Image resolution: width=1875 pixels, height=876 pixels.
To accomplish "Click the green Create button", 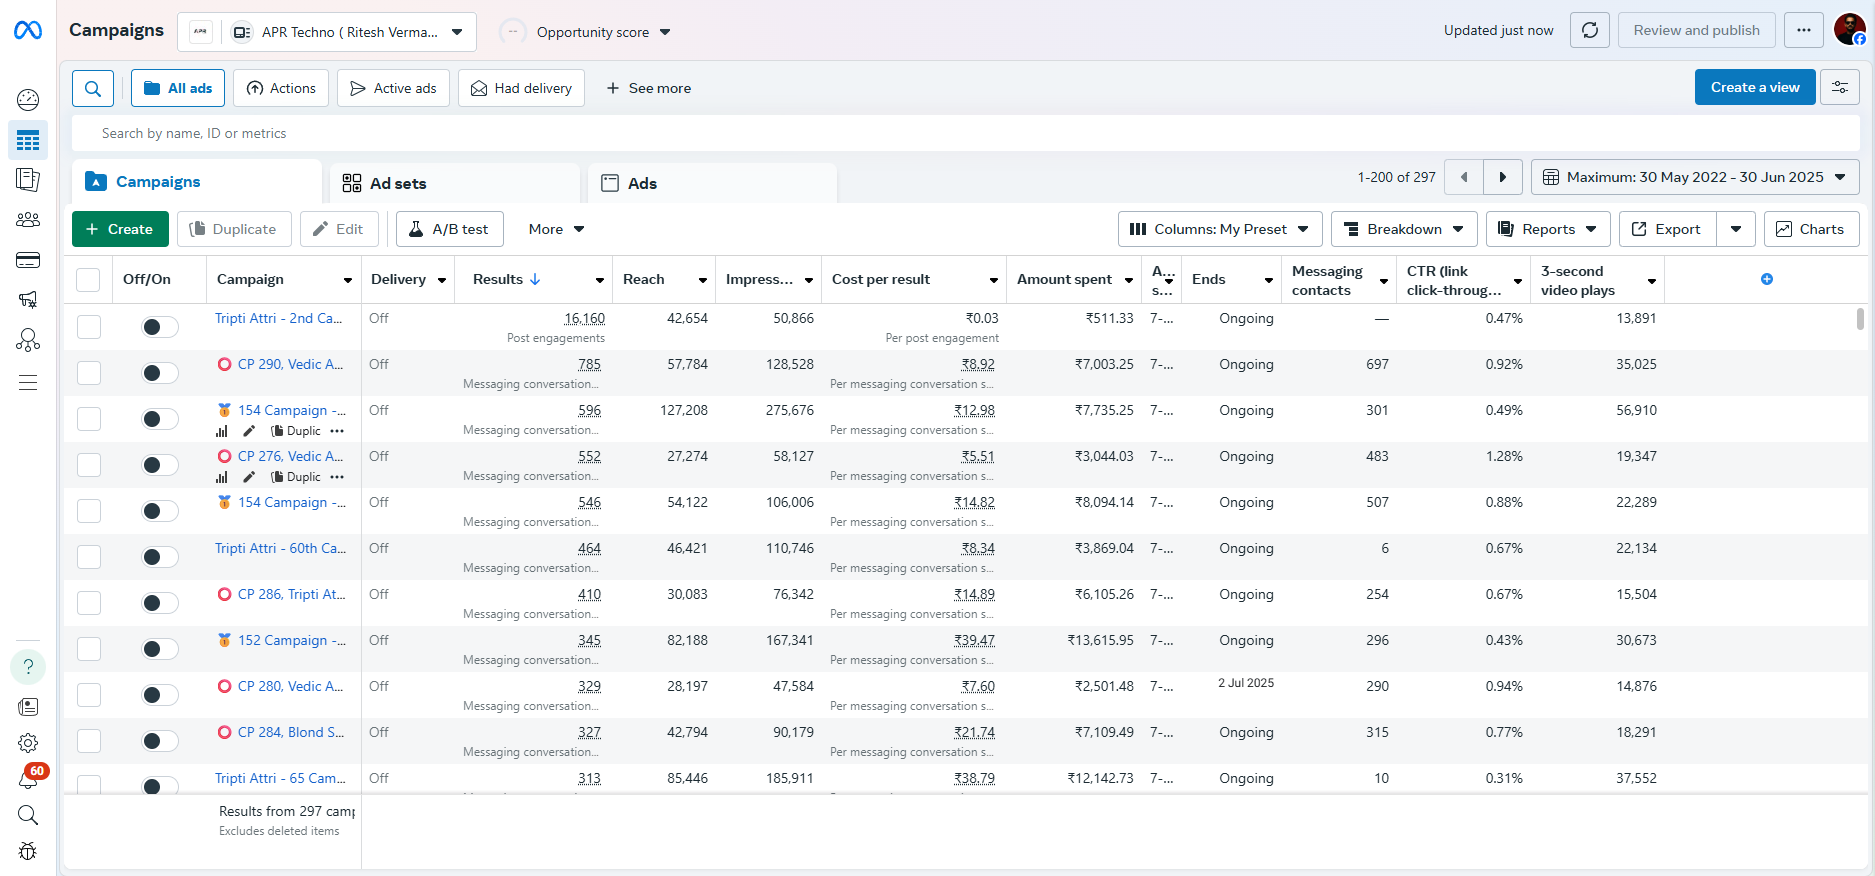I will (120, 229).
